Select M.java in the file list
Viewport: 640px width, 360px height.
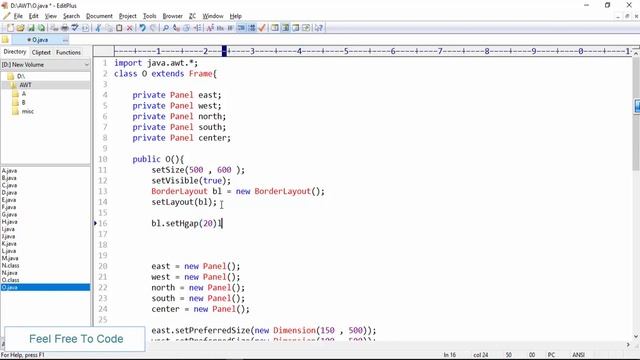click(10, 258)
